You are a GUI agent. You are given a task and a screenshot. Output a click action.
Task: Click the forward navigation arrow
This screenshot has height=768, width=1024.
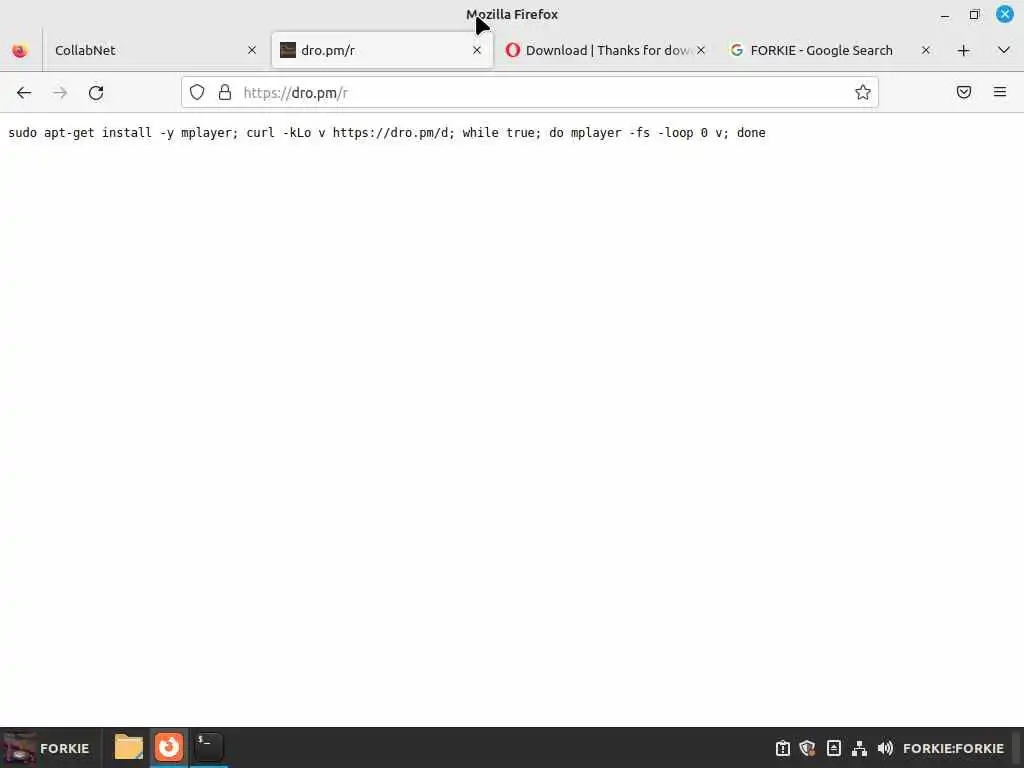60,93
